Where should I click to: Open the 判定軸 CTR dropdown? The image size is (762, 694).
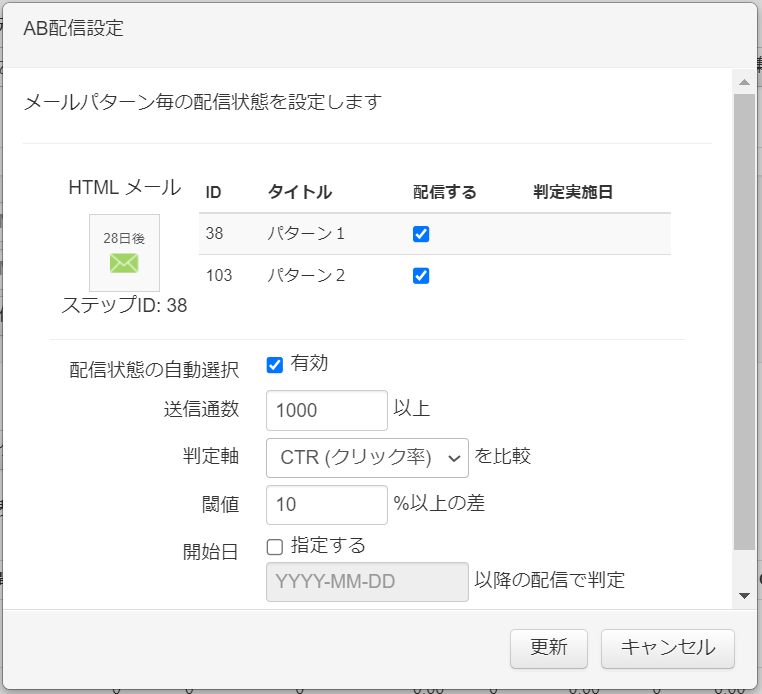pyautogui.click(x=367, y=457)
